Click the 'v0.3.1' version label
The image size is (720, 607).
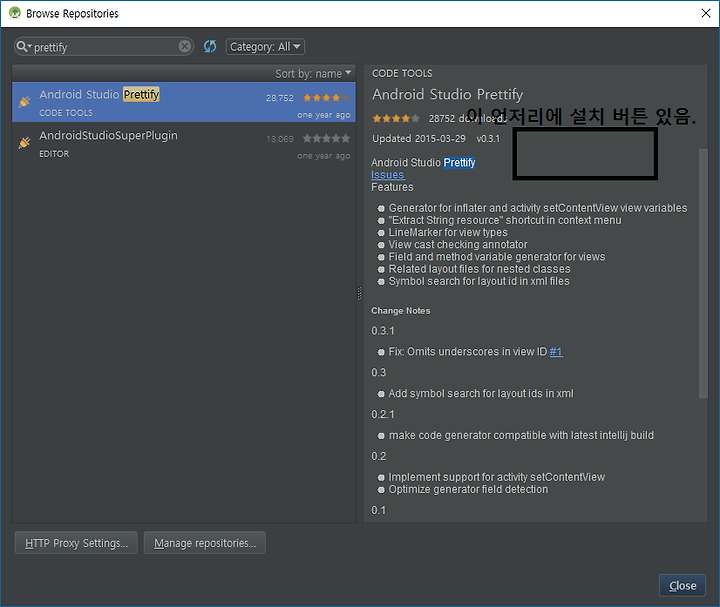click(x=488, y=139)
